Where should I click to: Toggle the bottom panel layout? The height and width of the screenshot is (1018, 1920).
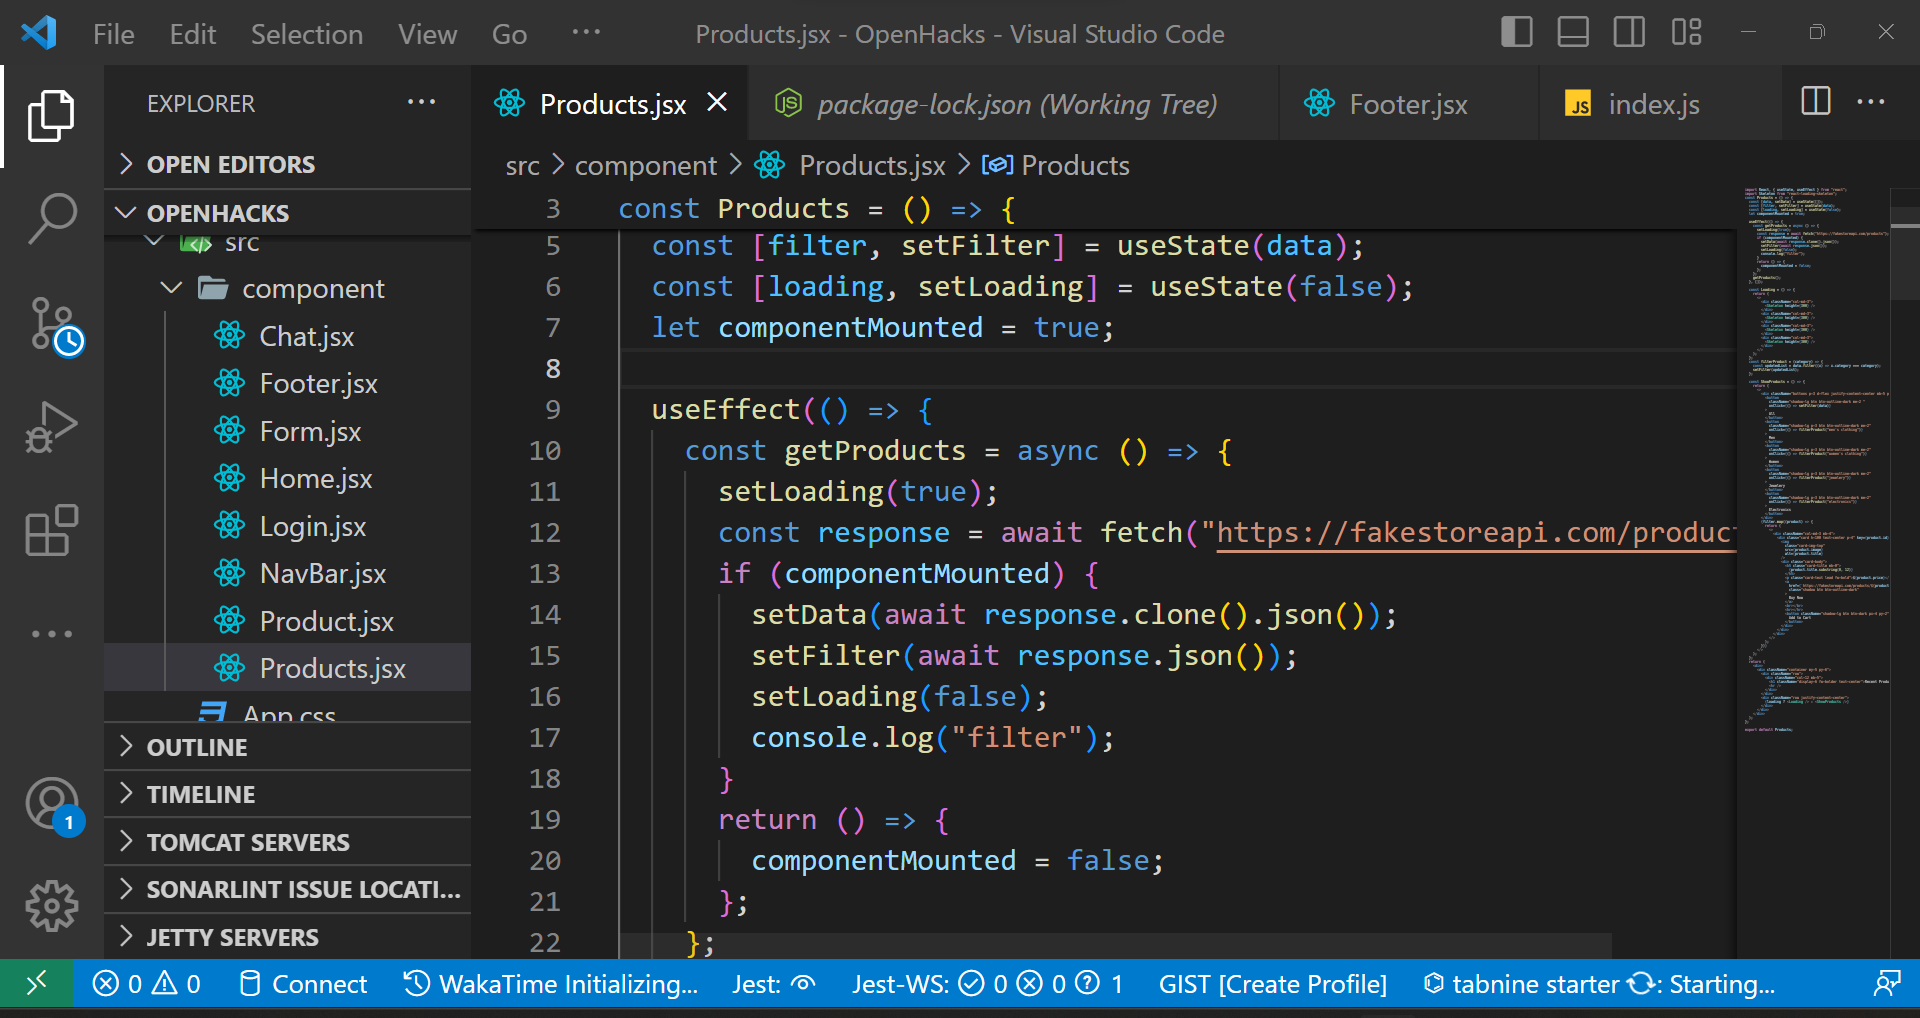(x=1573, y=32)
